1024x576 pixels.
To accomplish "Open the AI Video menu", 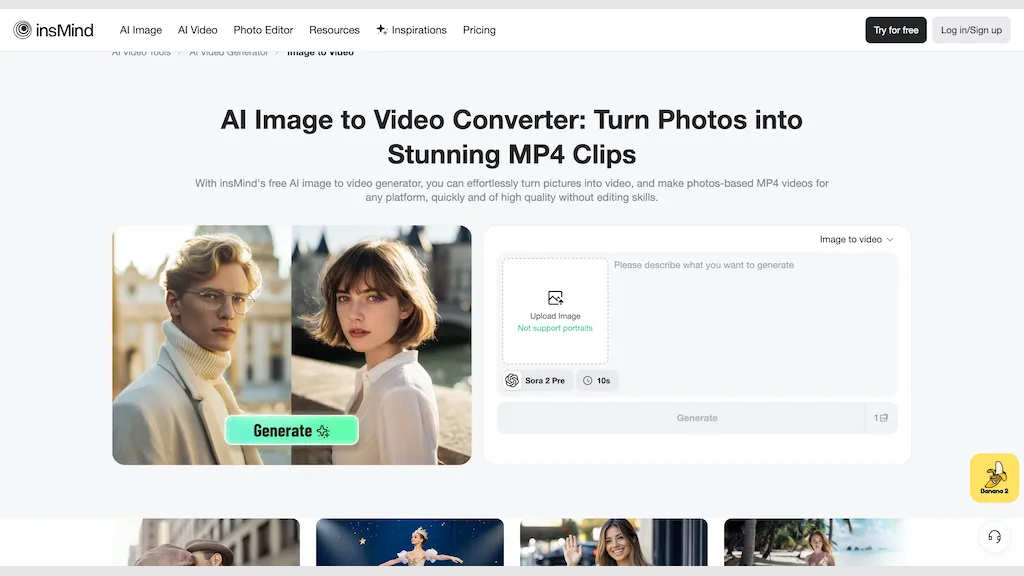I will click(x=197, y=30).
